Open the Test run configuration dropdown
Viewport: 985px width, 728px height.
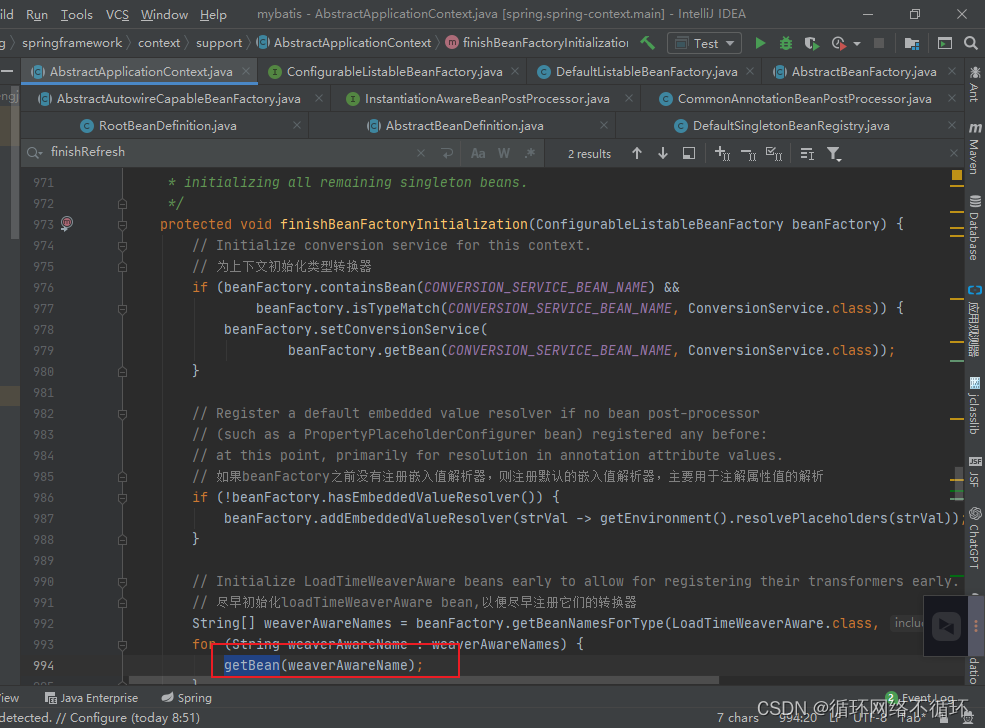[x=730, y=44]
